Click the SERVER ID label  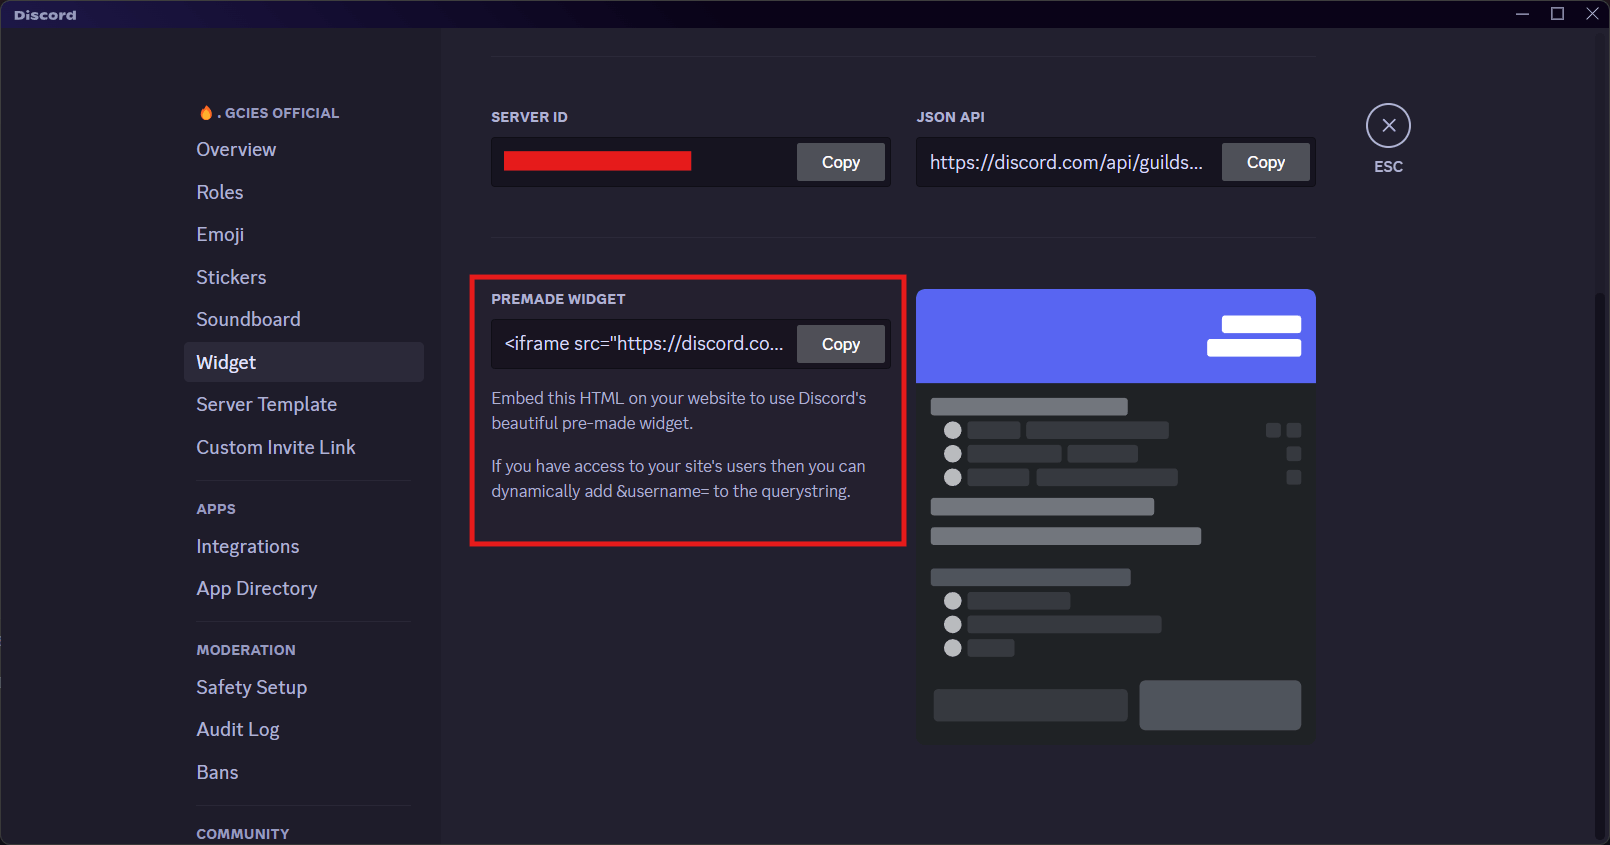click(529, 117)
